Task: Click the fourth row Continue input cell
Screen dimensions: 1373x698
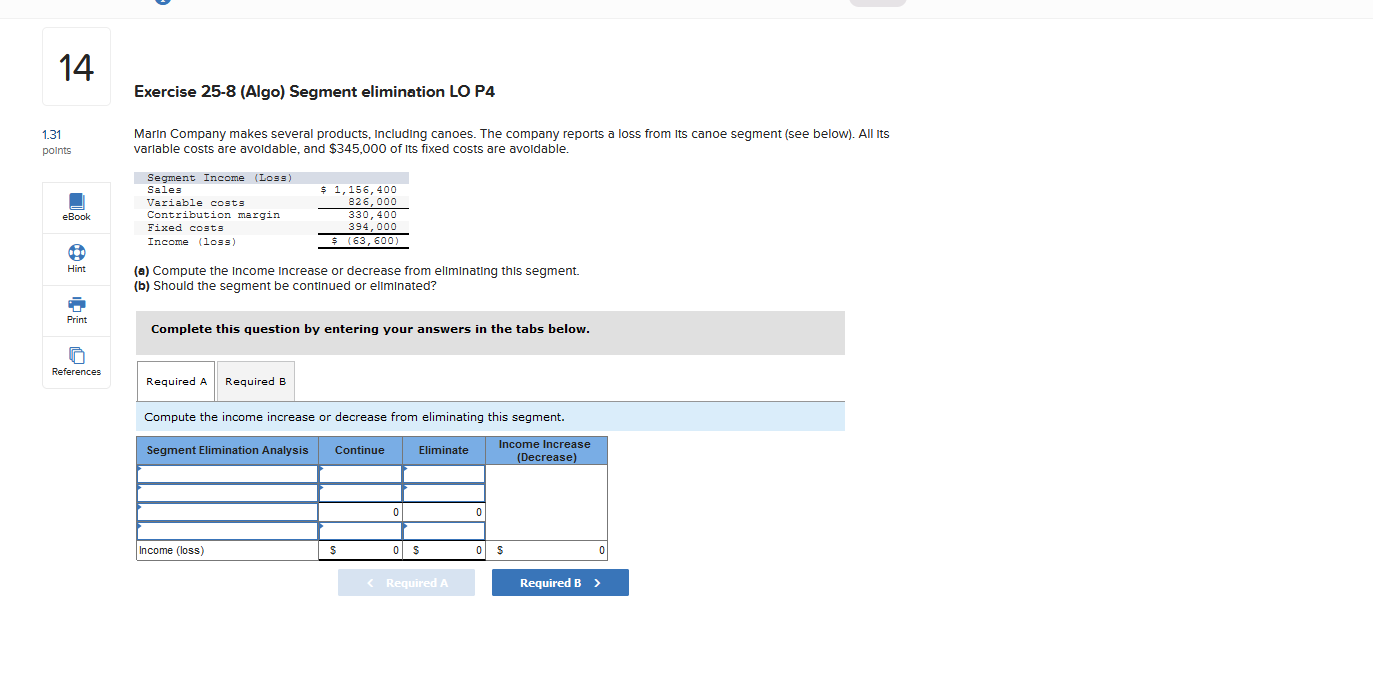Action: pos(359,531)
